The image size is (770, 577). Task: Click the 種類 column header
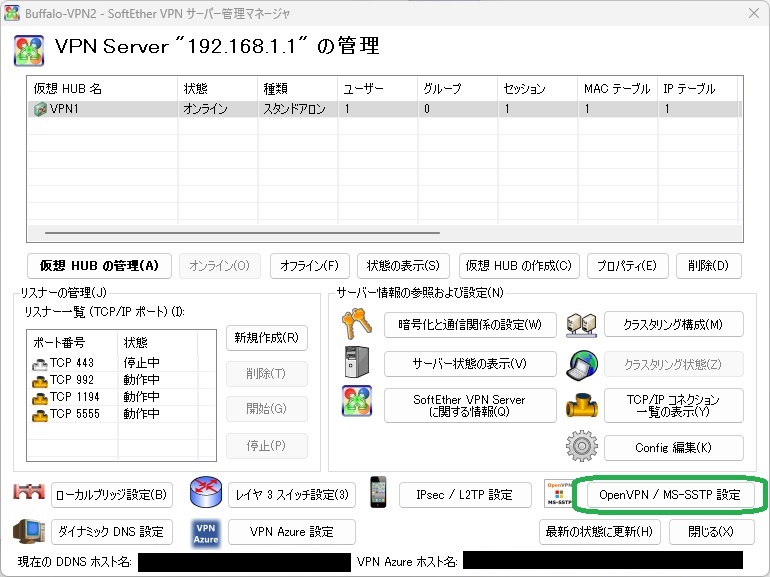[298, 89]
